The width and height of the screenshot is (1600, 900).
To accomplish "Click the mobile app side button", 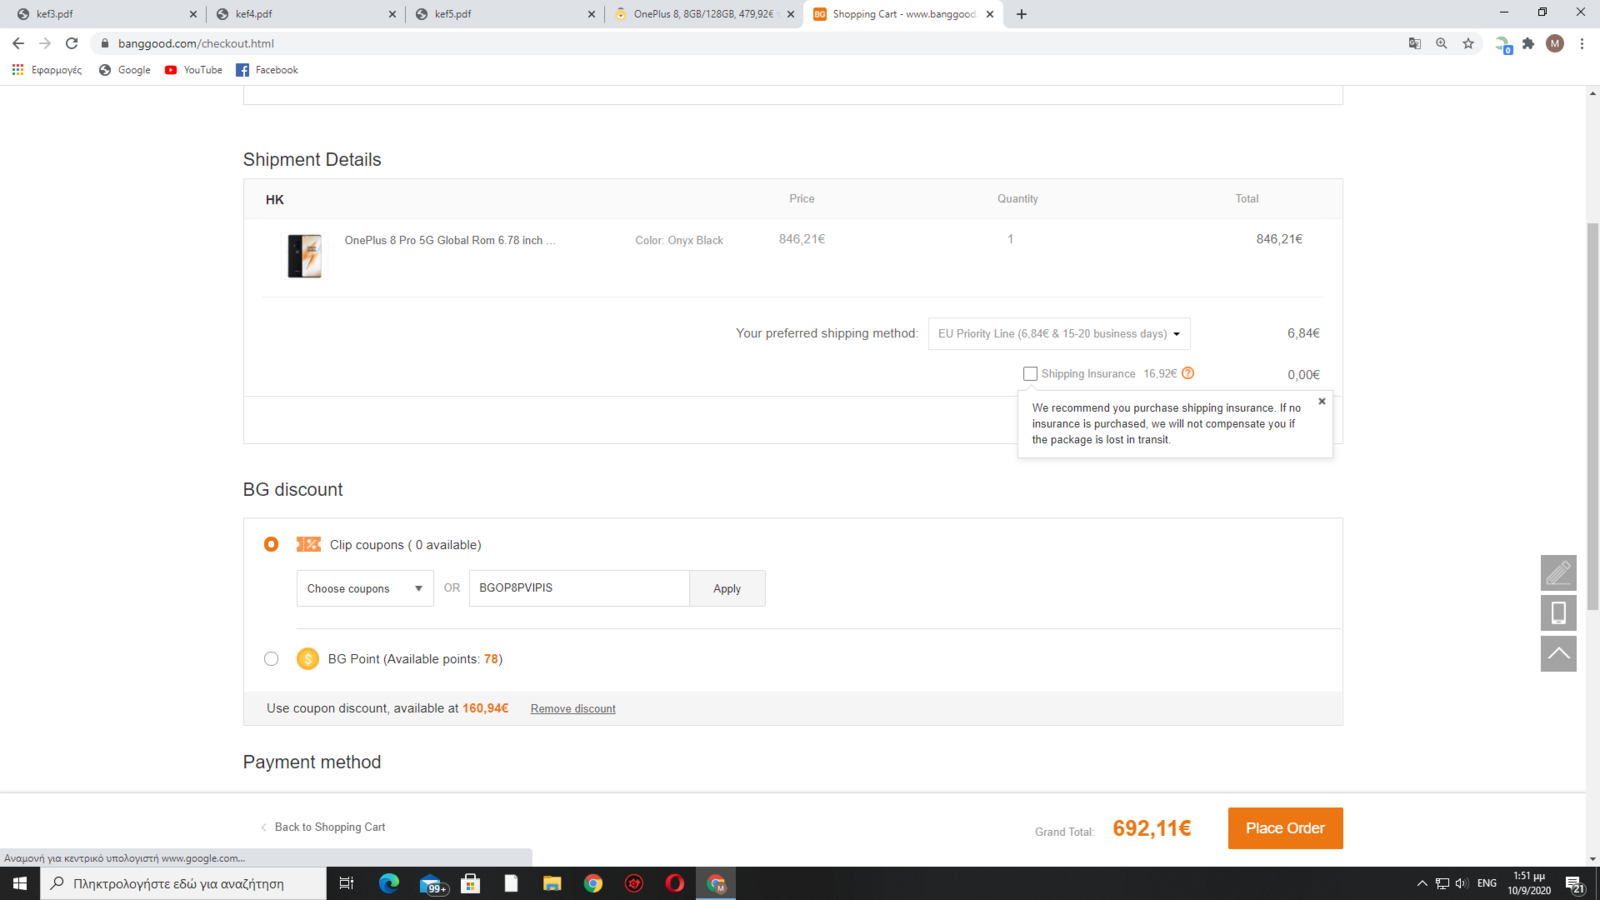I will coord(1558,613).
